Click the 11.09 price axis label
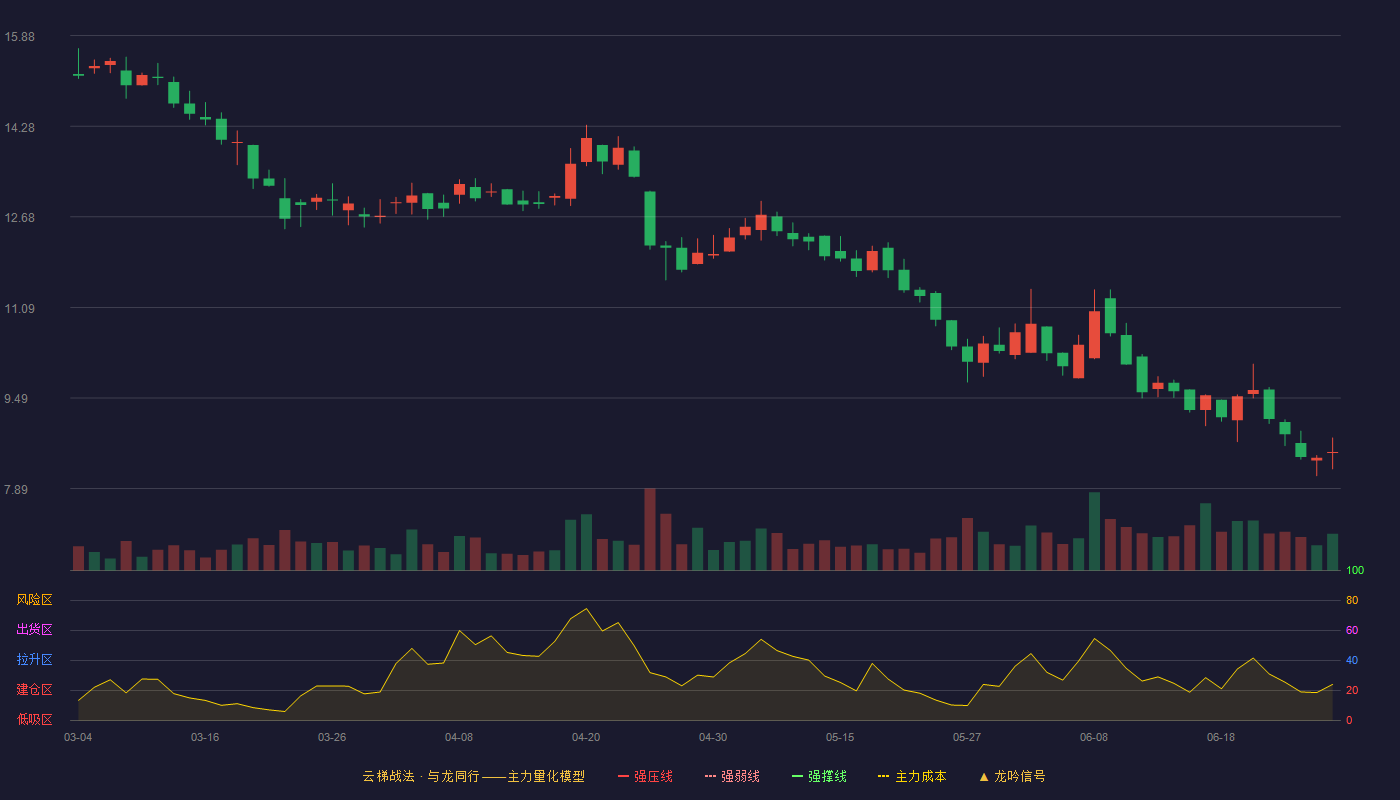This screenshot has height=800, width=1400. click(19, 309)
